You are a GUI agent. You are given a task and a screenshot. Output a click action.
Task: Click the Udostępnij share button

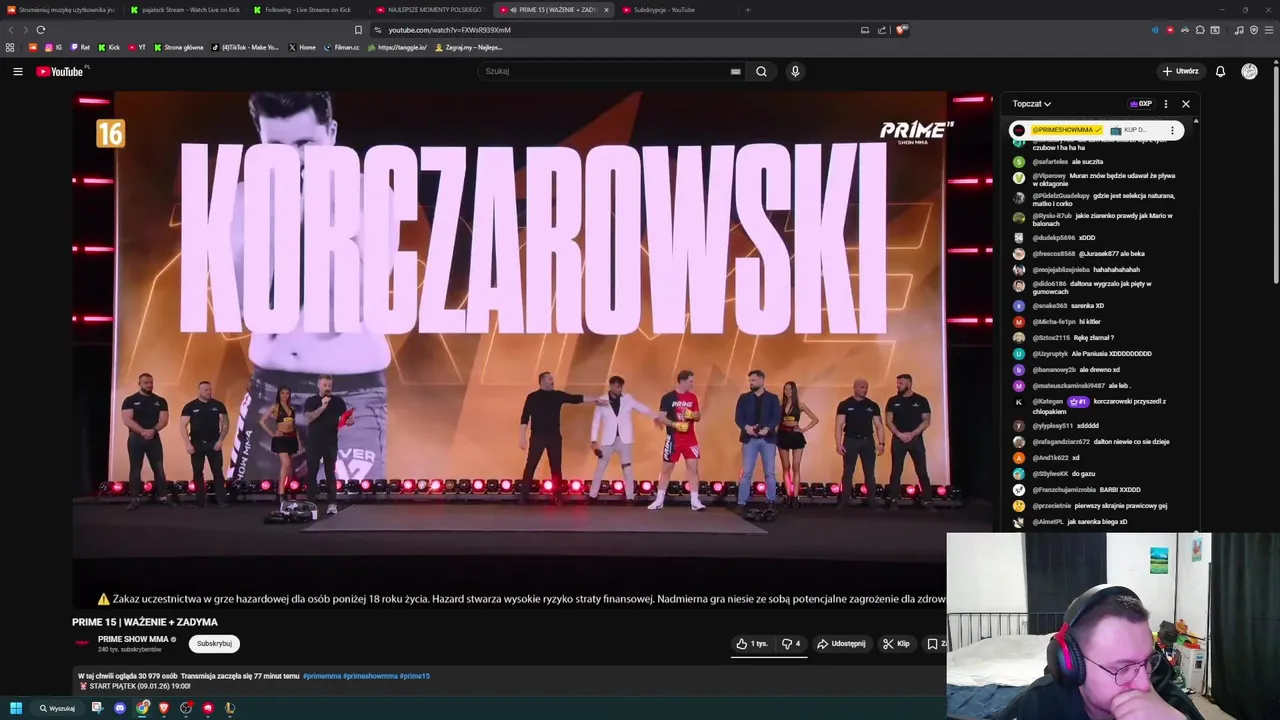click(x=841, y=644)
